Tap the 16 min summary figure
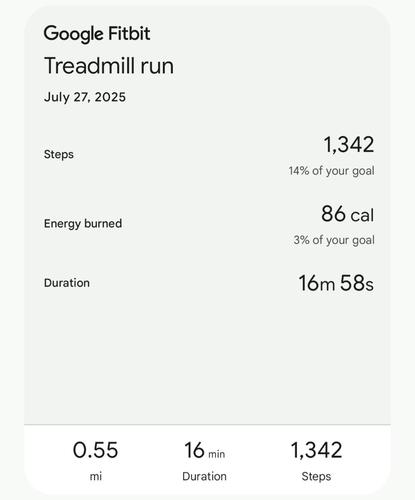415x500 pixels. click(x=205, y=450)
